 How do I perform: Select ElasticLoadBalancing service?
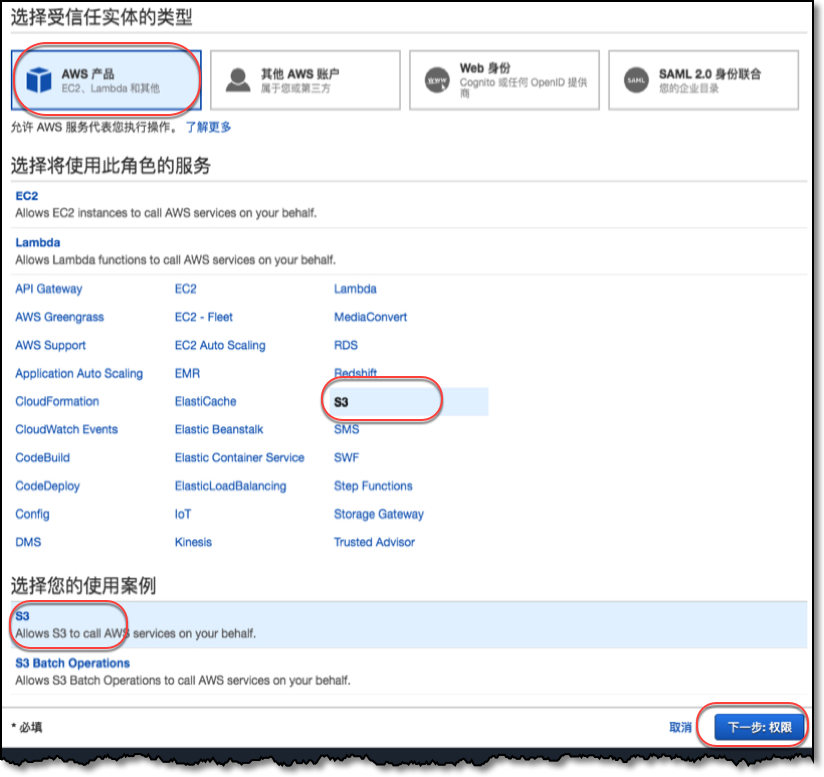[231, 486]
